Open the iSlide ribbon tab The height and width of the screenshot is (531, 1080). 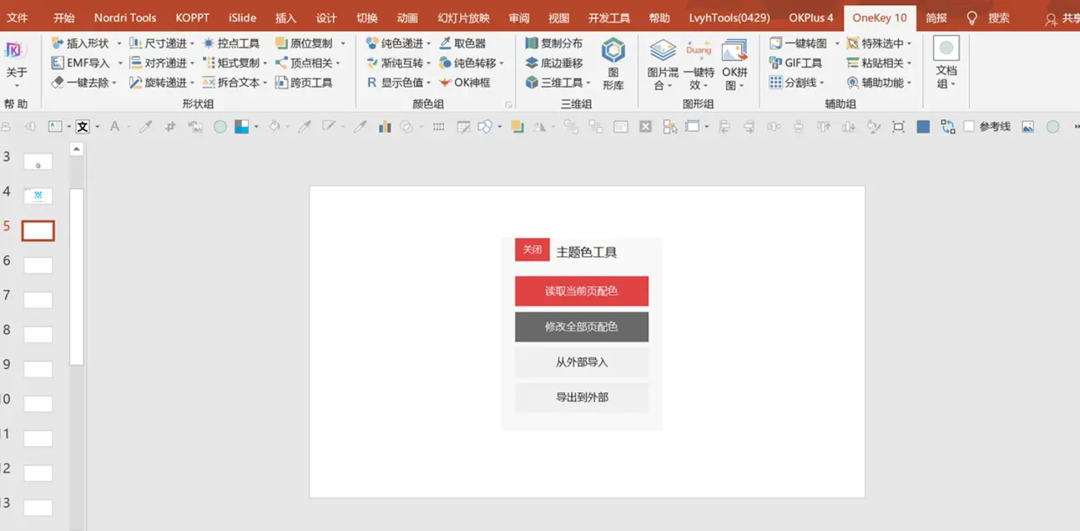point(242,18)
